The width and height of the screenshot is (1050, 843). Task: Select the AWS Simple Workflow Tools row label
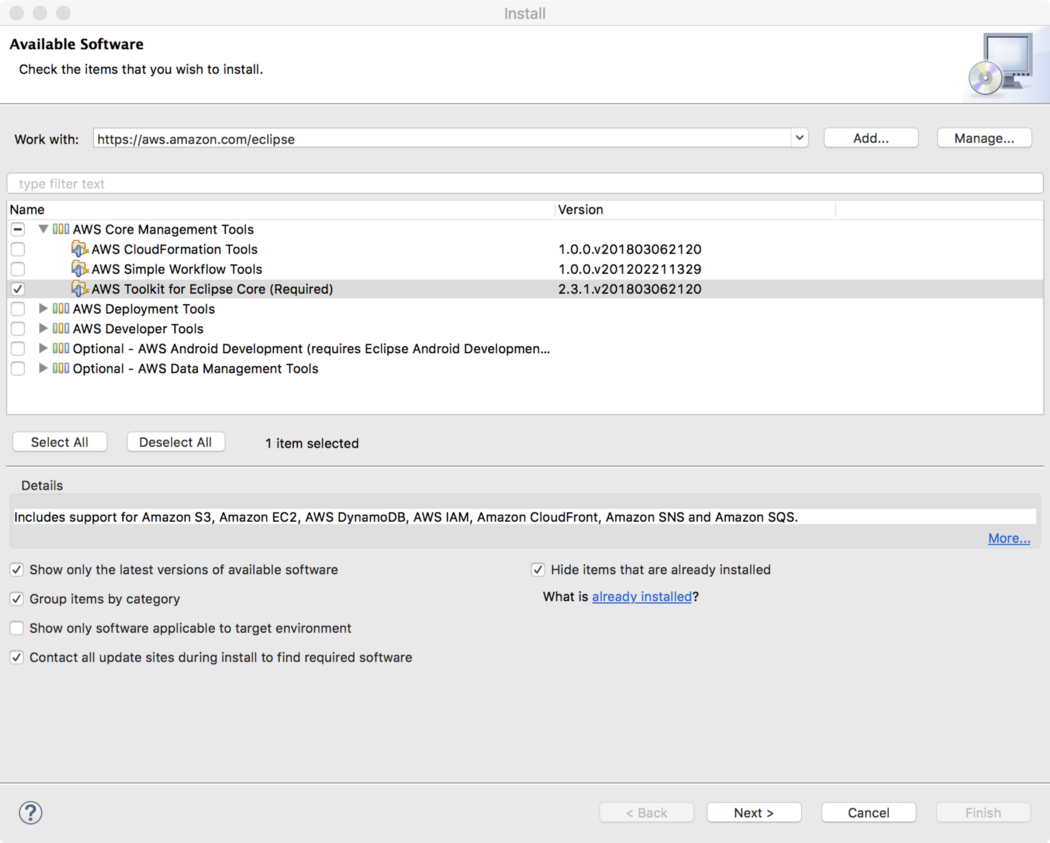coord(177,269)
